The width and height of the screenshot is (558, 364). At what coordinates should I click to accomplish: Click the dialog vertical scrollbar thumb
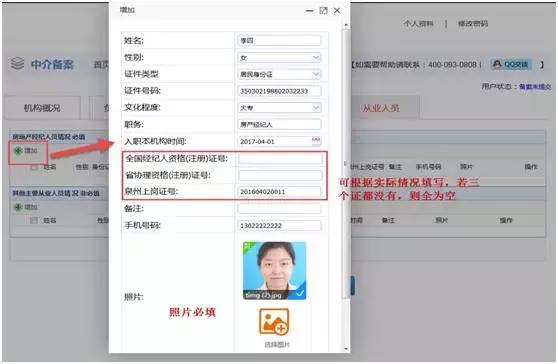[x=345, y=164]
